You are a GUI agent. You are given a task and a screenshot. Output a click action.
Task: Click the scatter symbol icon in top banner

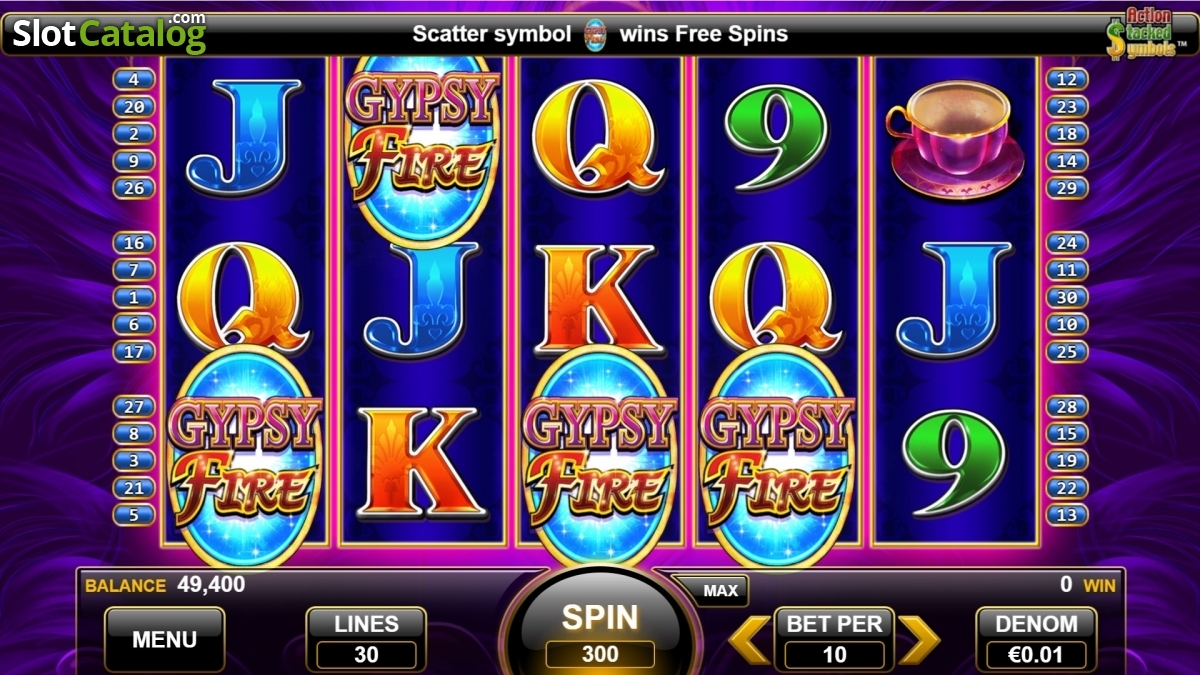pos(595,34)
